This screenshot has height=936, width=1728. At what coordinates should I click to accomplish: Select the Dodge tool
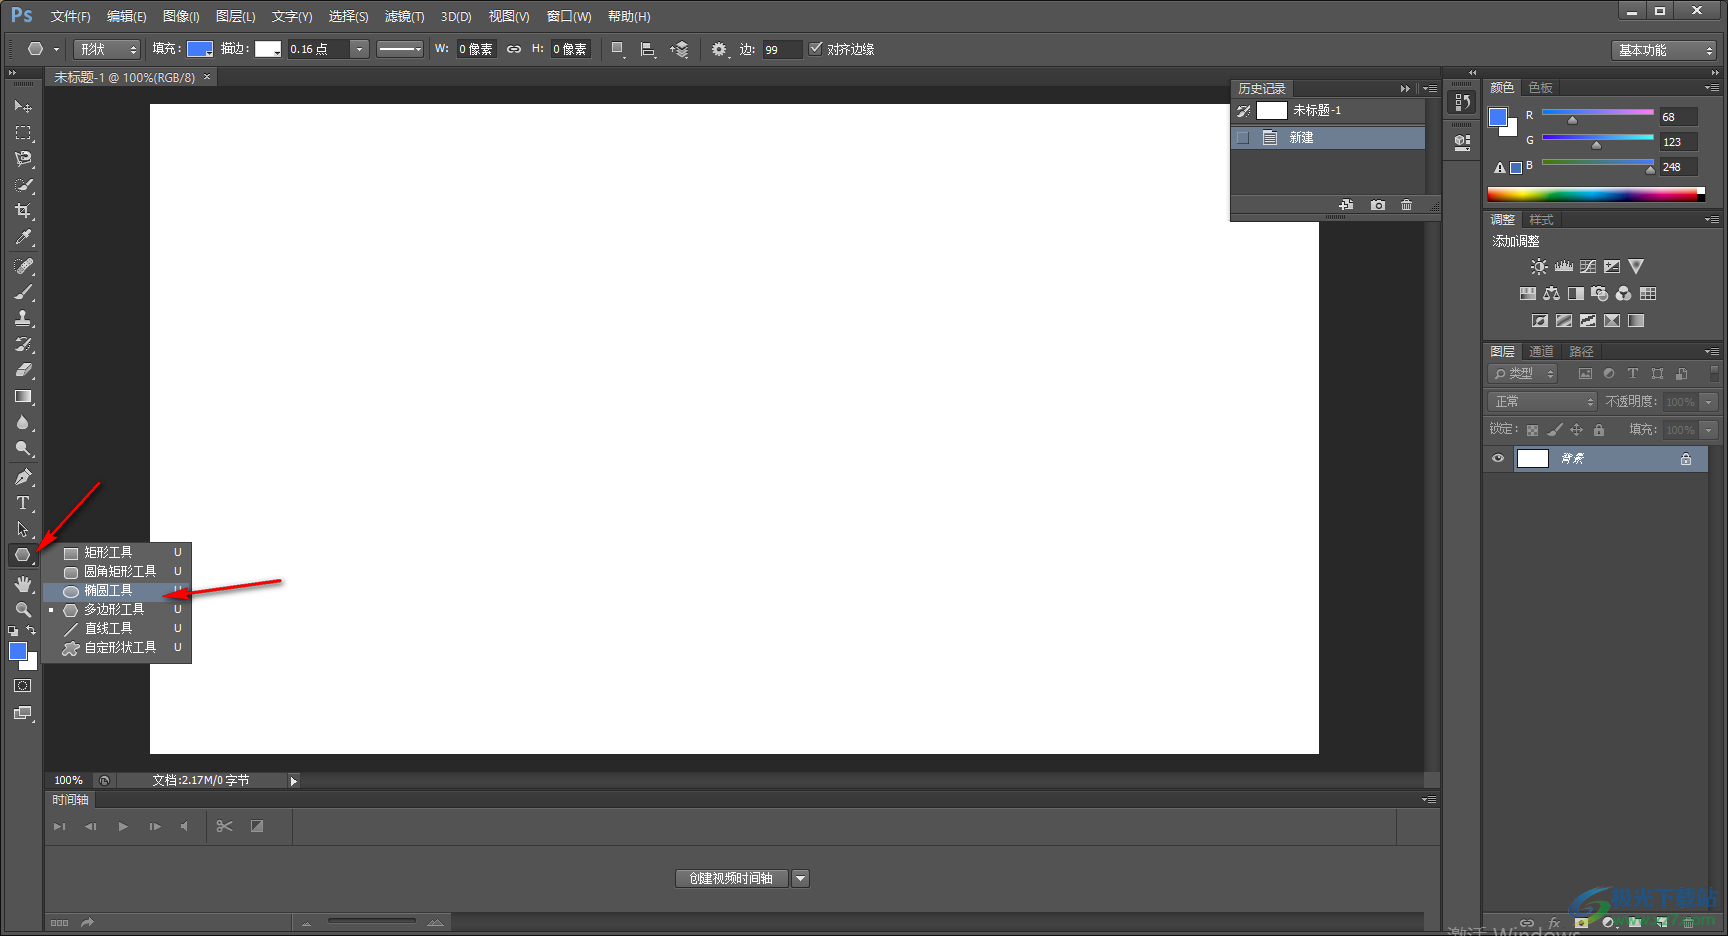[22, 448]
